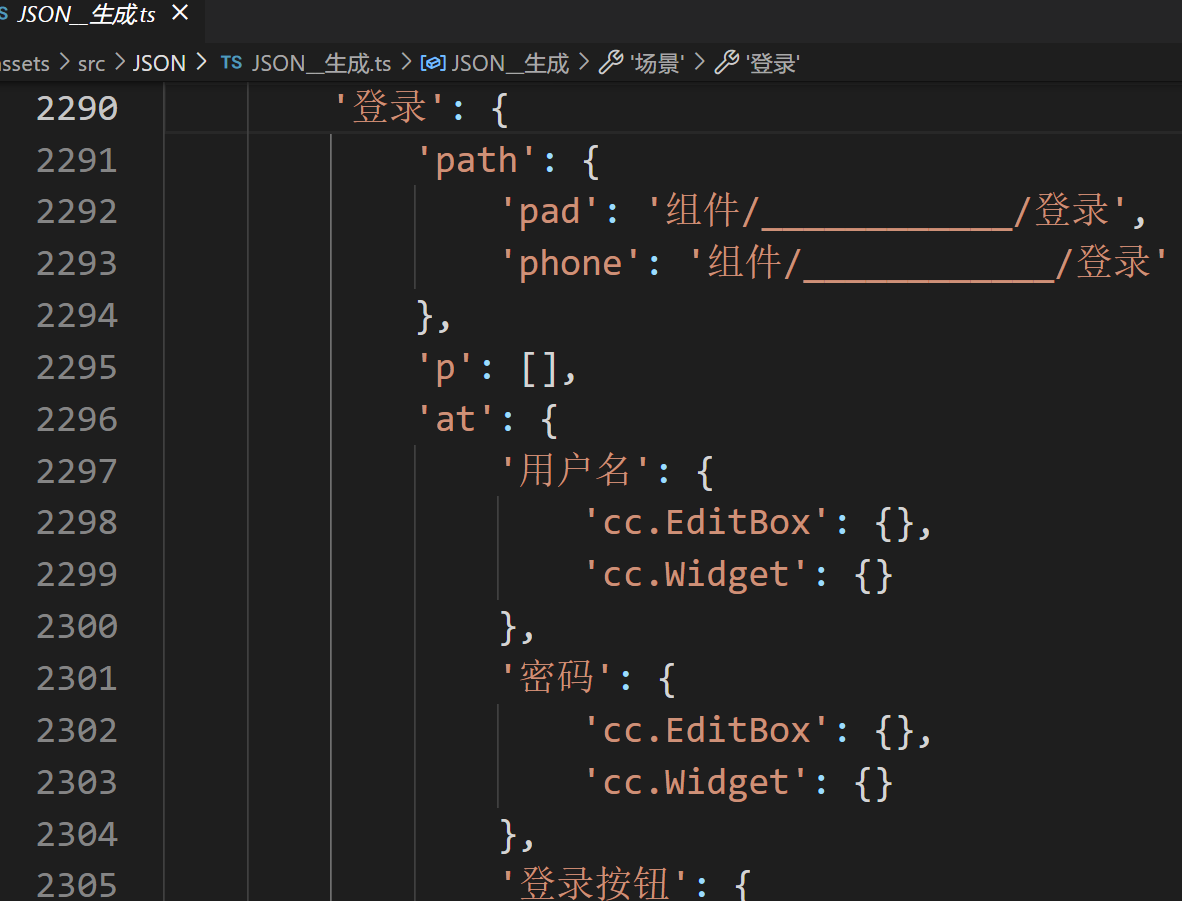Open the src folder breadcrumb
Screen dimensions: 1182x901
[x=91, y=63]
